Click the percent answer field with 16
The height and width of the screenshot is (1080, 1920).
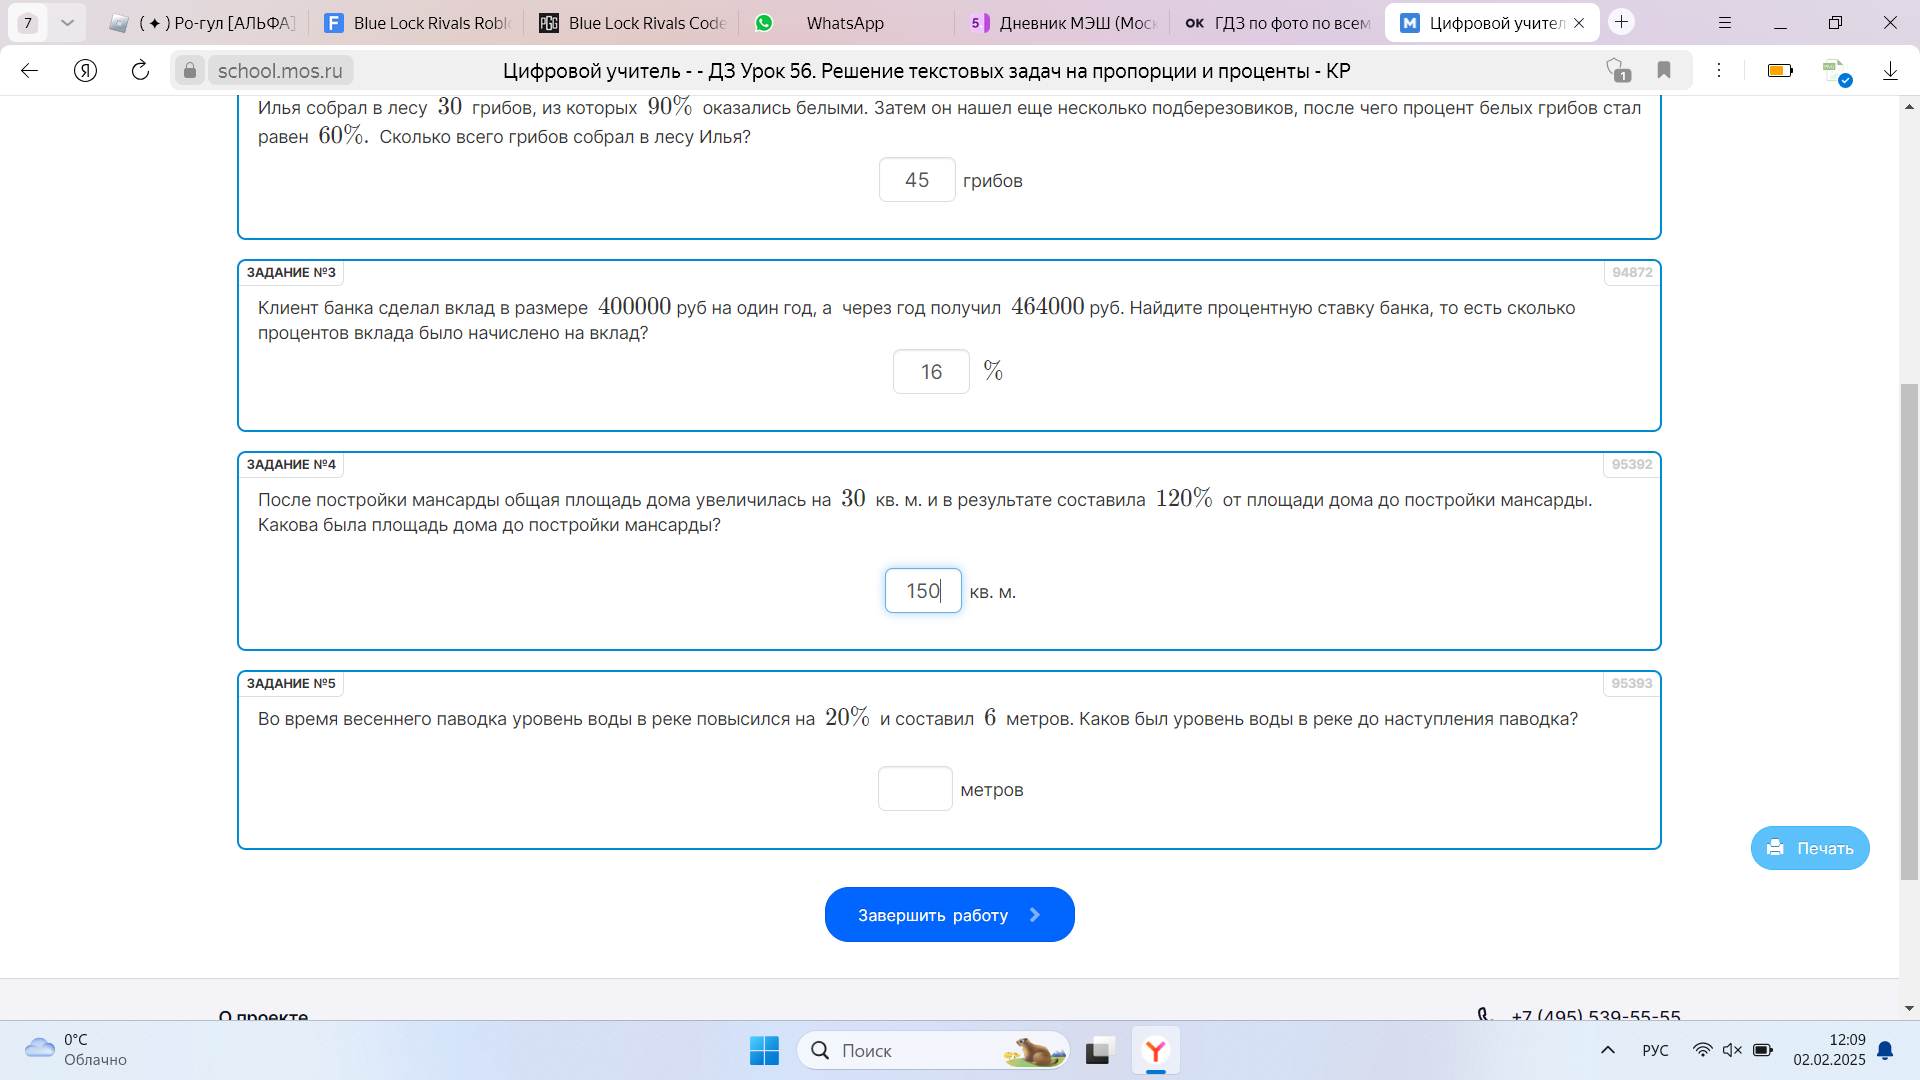pyautogui.click(x=931, y=372)
